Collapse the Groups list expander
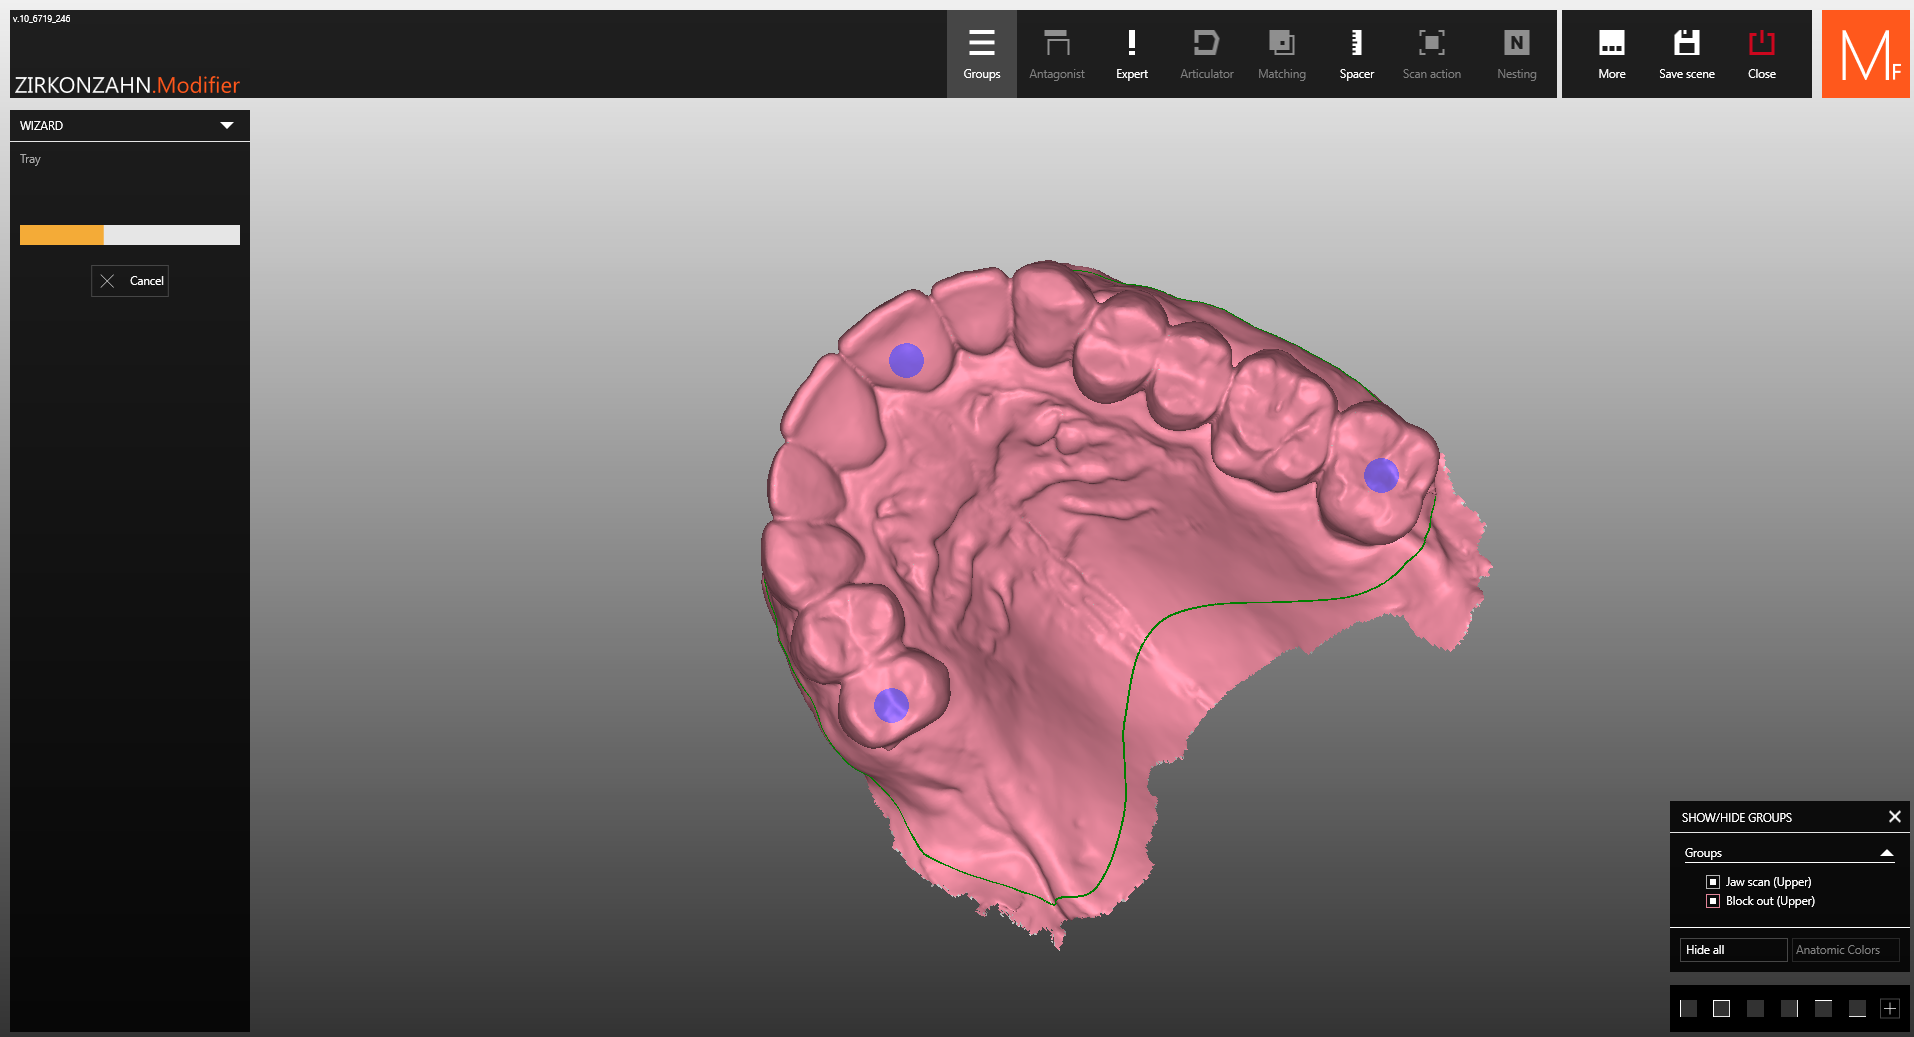 click(x=1886, y=853)
